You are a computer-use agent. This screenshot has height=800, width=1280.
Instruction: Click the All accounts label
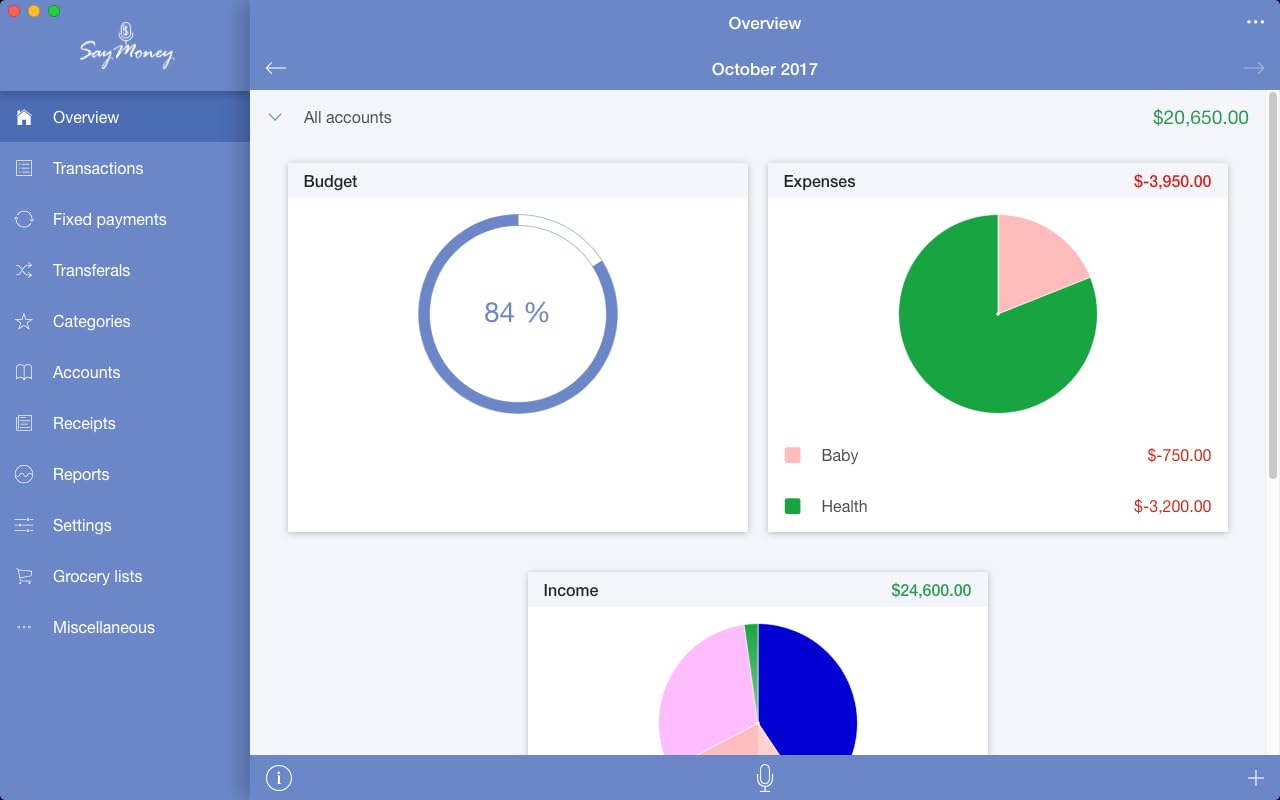click(x=348, y=117)
